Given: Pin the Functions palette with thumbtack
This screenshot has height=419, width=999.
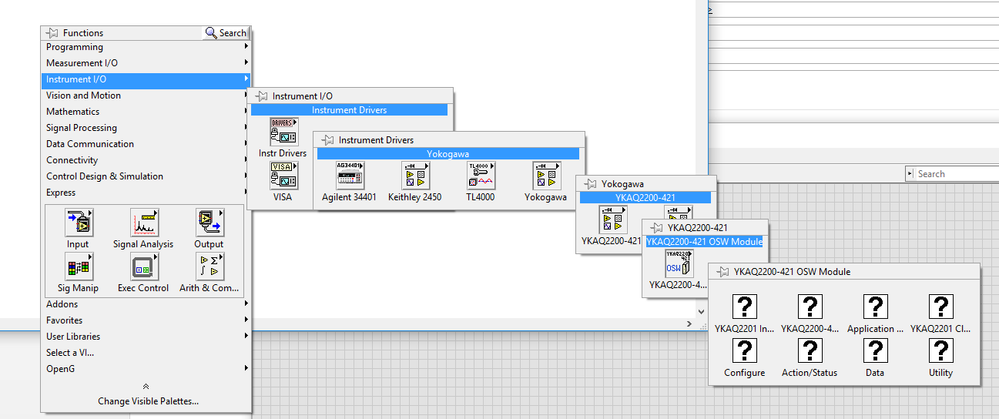Looking at the screenshot, I should click(52, 33).
